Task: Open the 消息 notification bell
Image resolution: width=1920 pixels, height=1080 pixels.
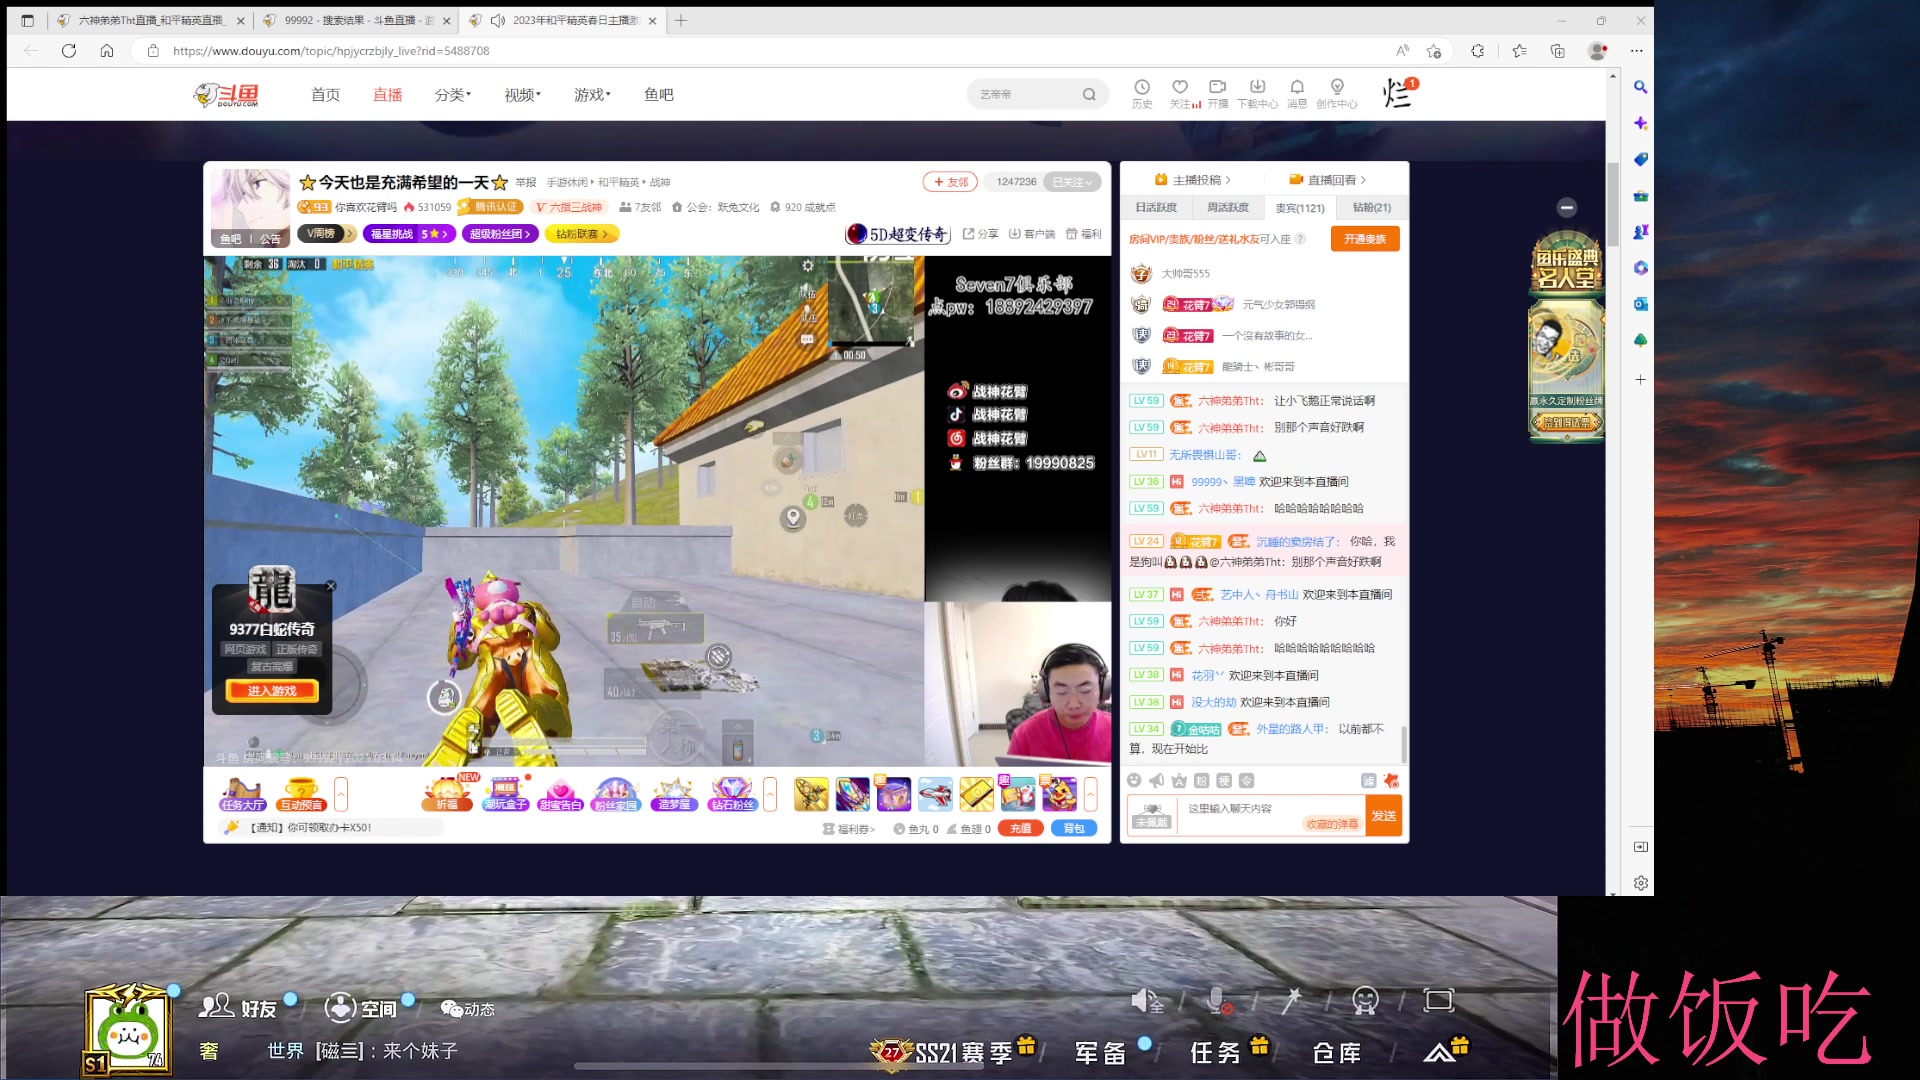Action: pyautogui.click(x=1297, y=93)
